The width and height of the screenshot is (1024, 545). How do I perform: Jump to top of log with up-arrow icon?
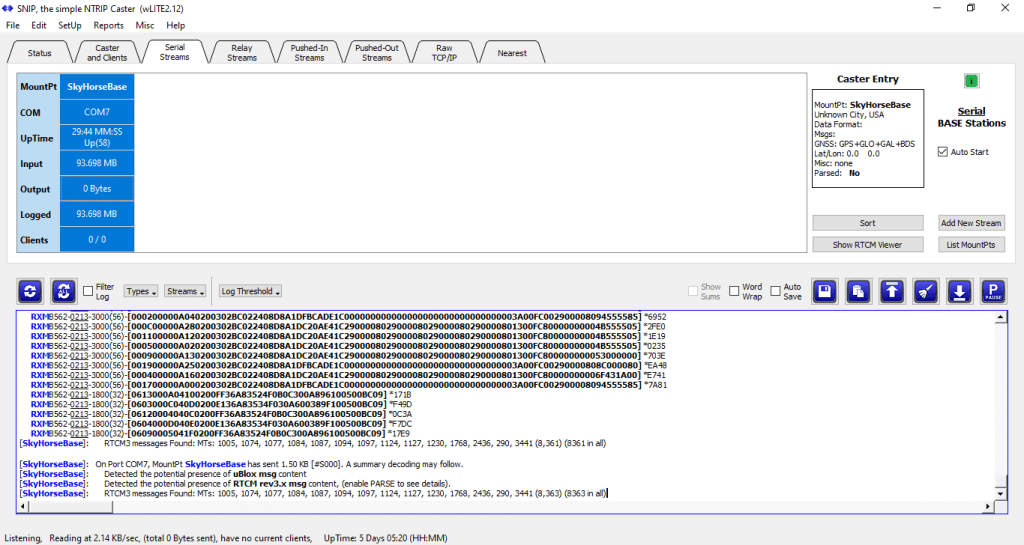click(892, 291)
